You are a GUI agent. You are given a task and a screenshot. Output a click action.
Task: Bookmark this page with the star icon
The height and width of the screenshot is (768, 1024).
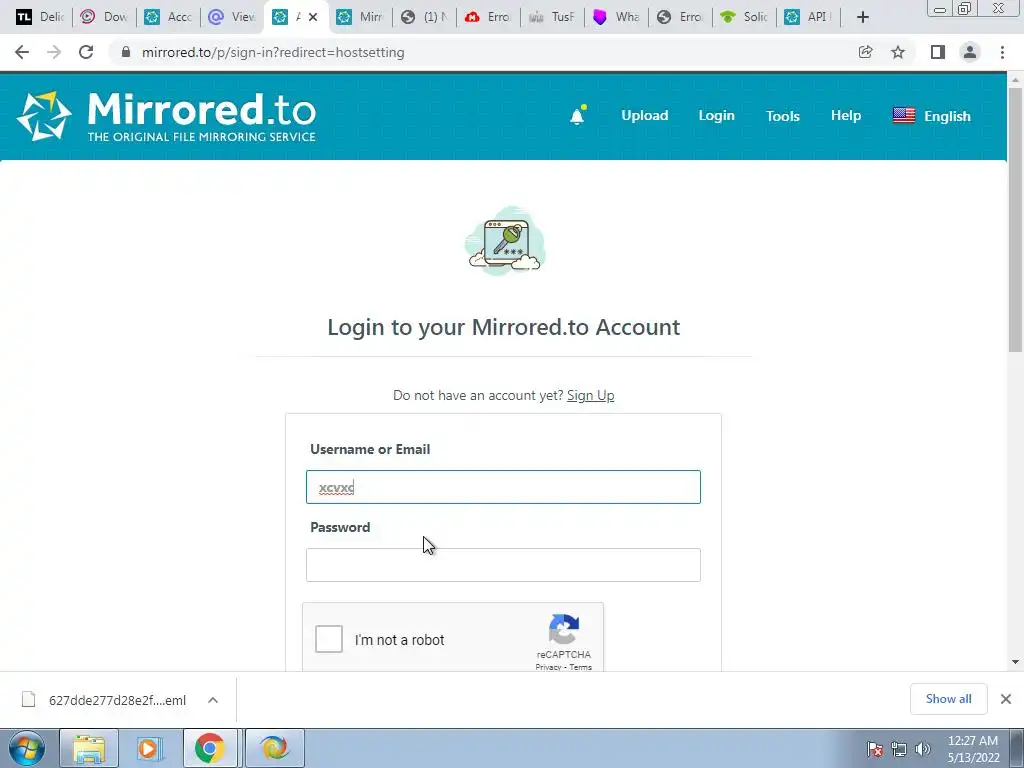pyautogui.click(x=898, y=52)
